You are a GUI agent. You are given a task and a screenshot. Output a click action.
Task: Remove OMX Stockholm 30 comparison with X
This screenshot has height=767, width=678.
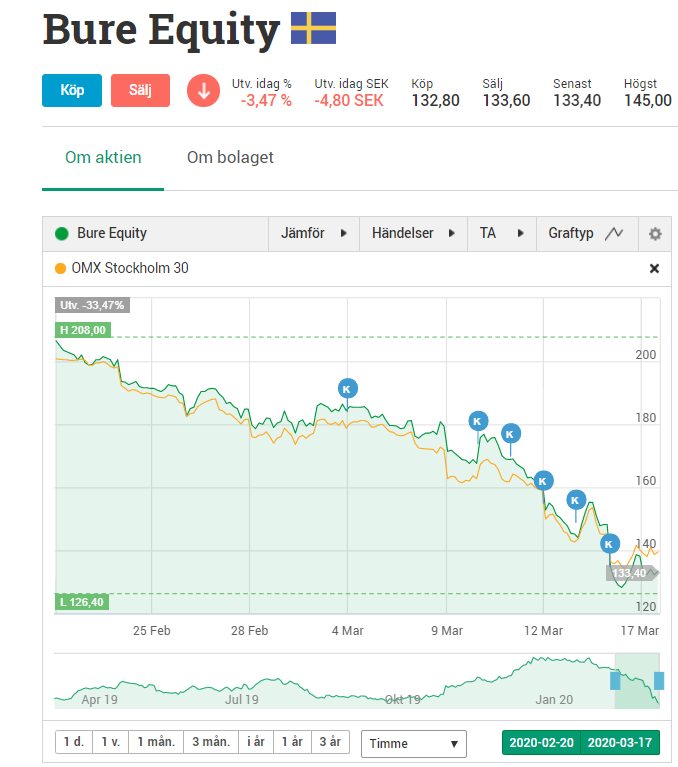[654, 269]
